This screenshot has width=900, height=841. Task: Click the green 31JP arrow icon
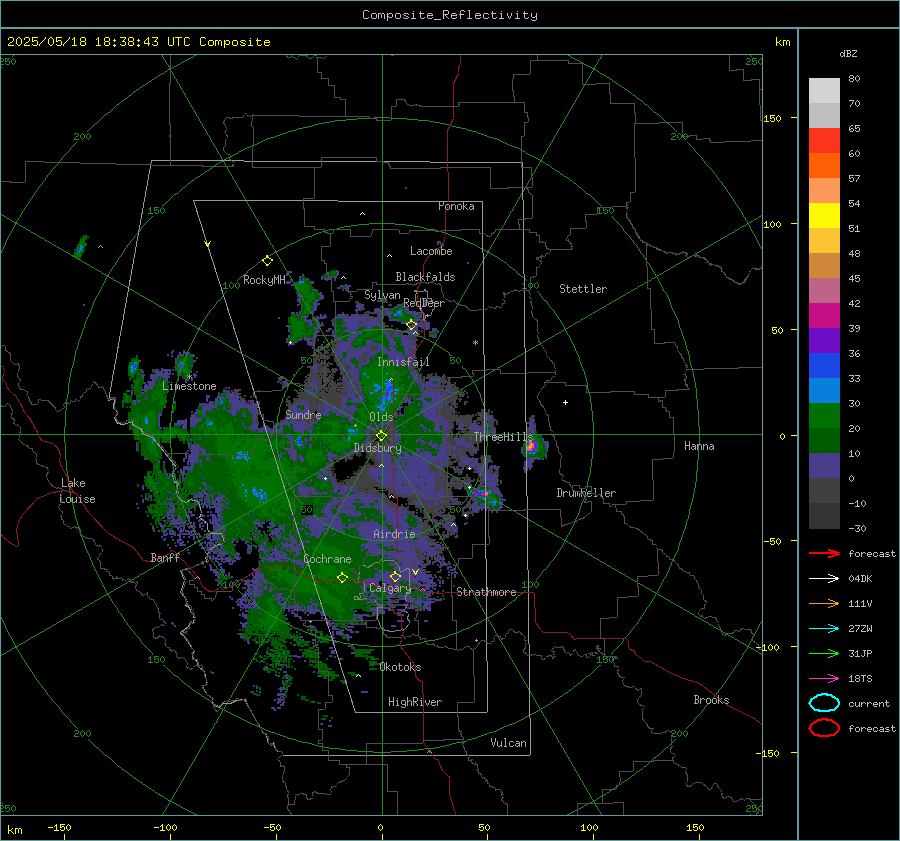[x=824, y=653]
